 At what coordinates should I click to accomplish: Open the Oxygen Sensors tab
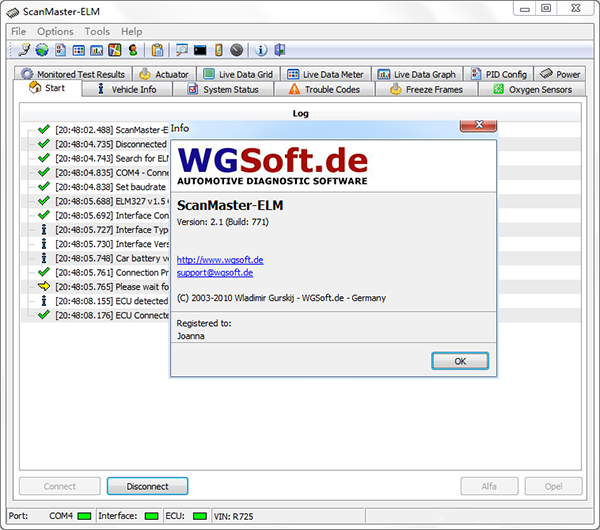coord(532,89)
